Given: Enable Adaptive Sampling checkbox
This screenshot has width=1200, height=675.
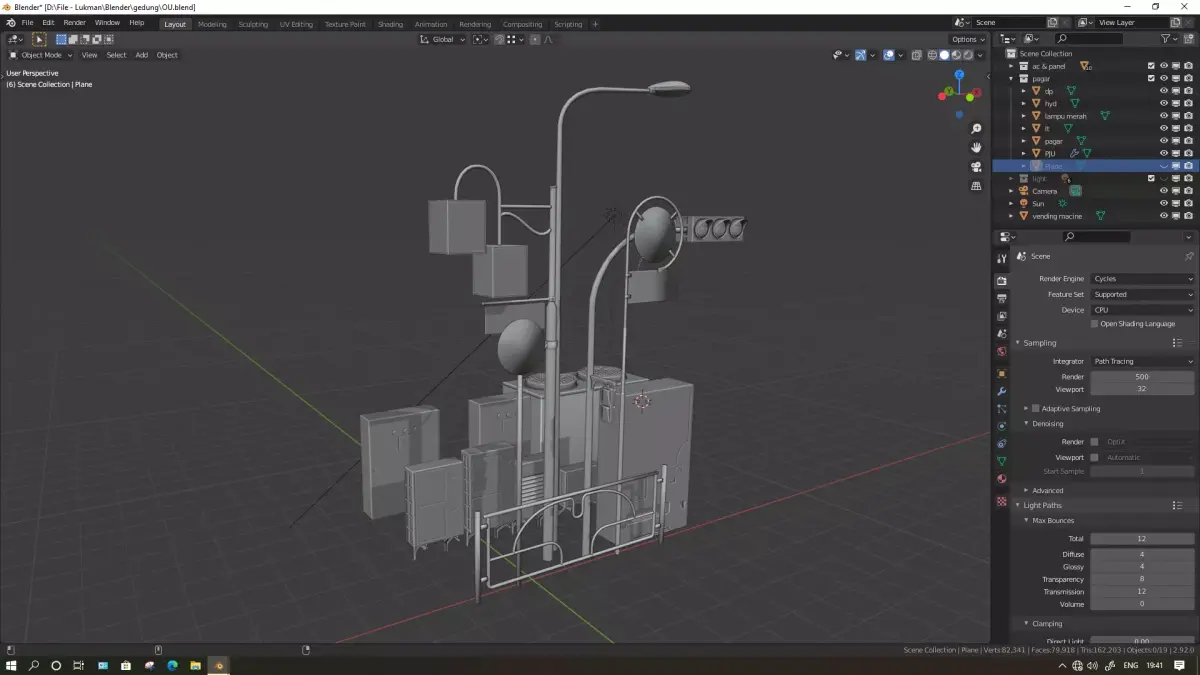Looking at the screenshot, I should click(1036, 408).
